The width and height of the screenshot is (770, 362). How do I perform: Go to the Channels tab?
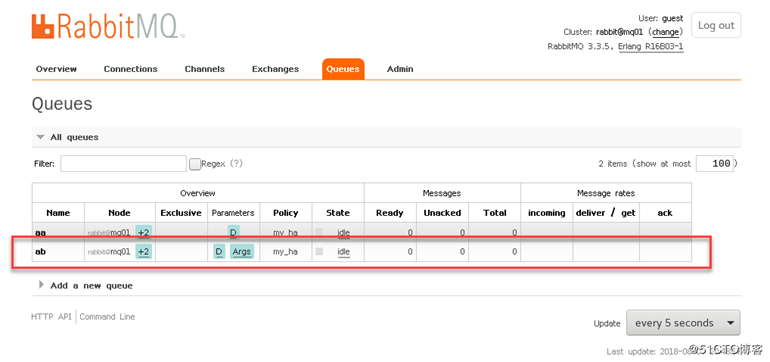tap(205, 69)
